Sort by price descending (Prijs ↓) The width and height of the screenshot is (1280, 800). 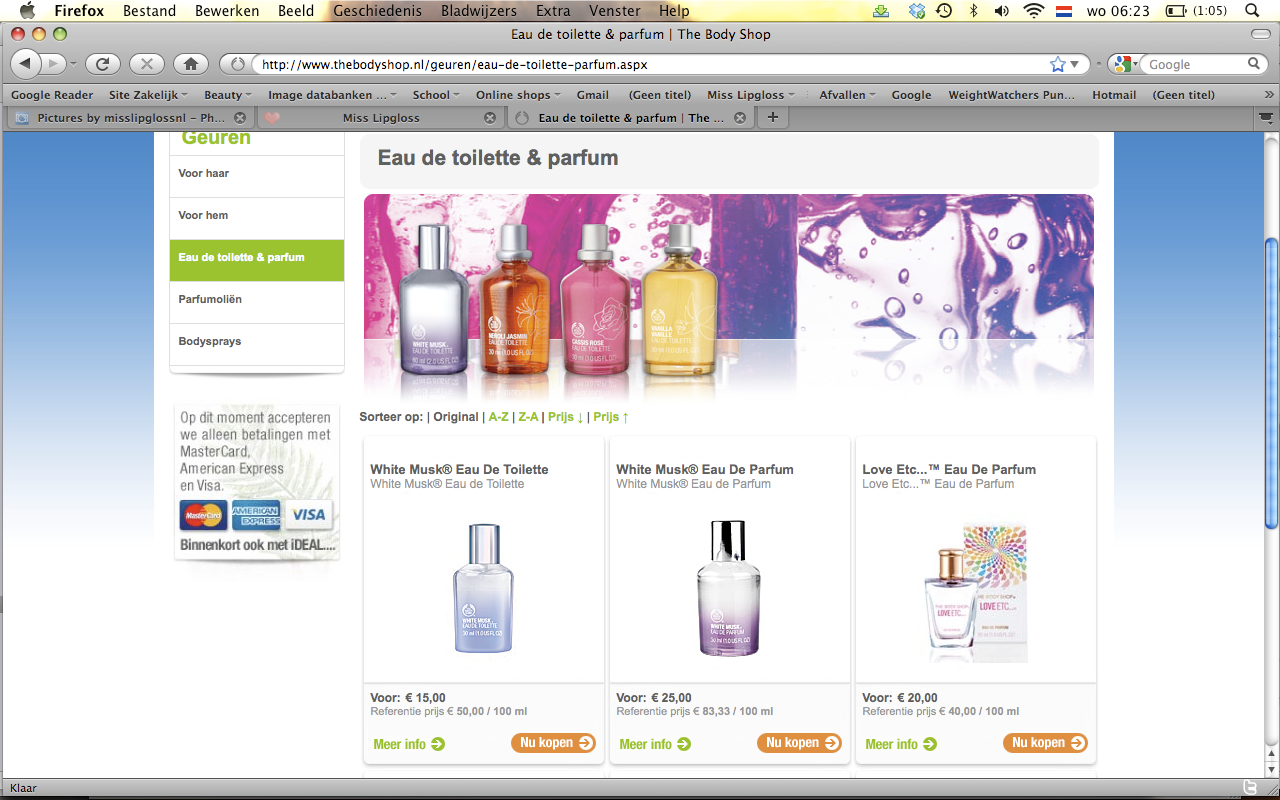click(x=566, y=417)
